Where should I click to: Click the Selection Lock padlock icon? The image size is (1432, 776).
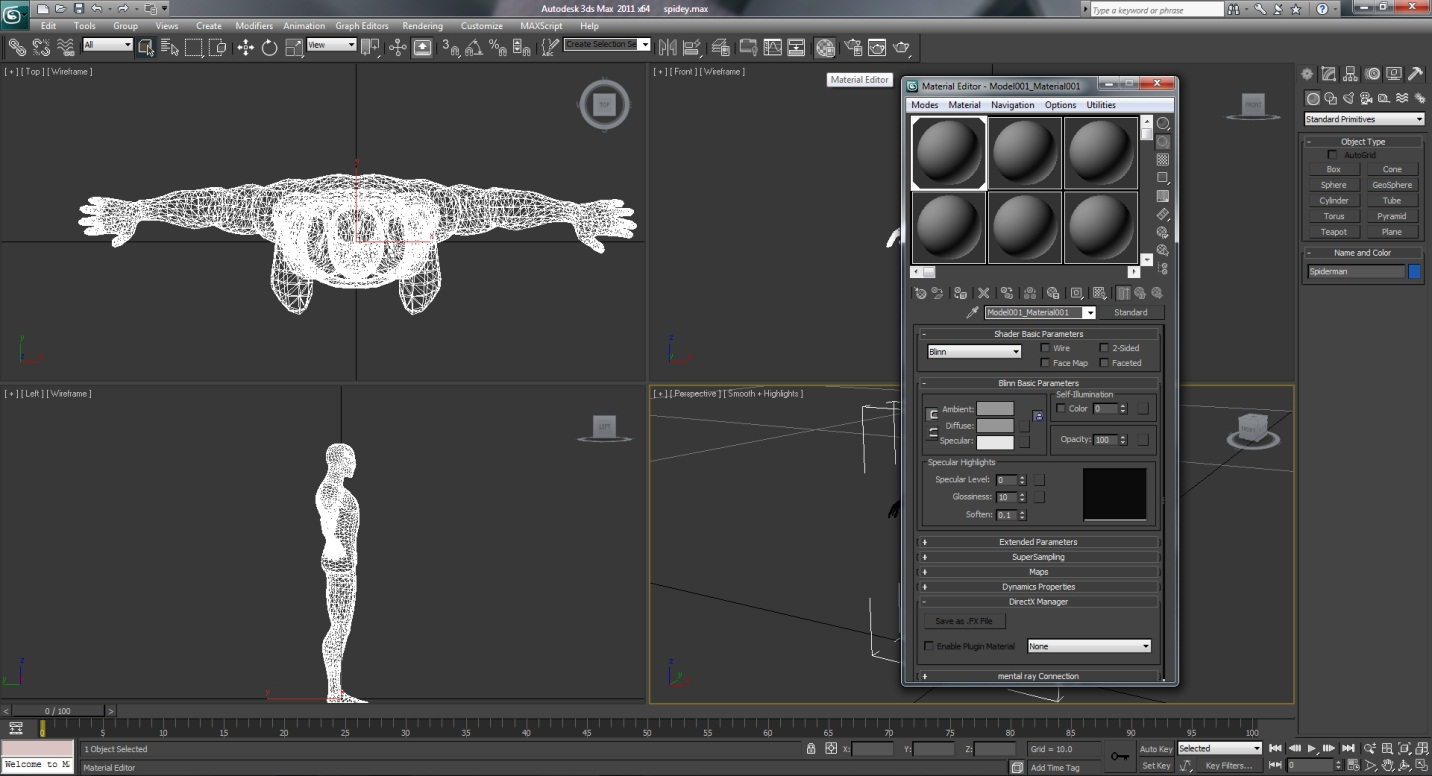pos(811,749)
